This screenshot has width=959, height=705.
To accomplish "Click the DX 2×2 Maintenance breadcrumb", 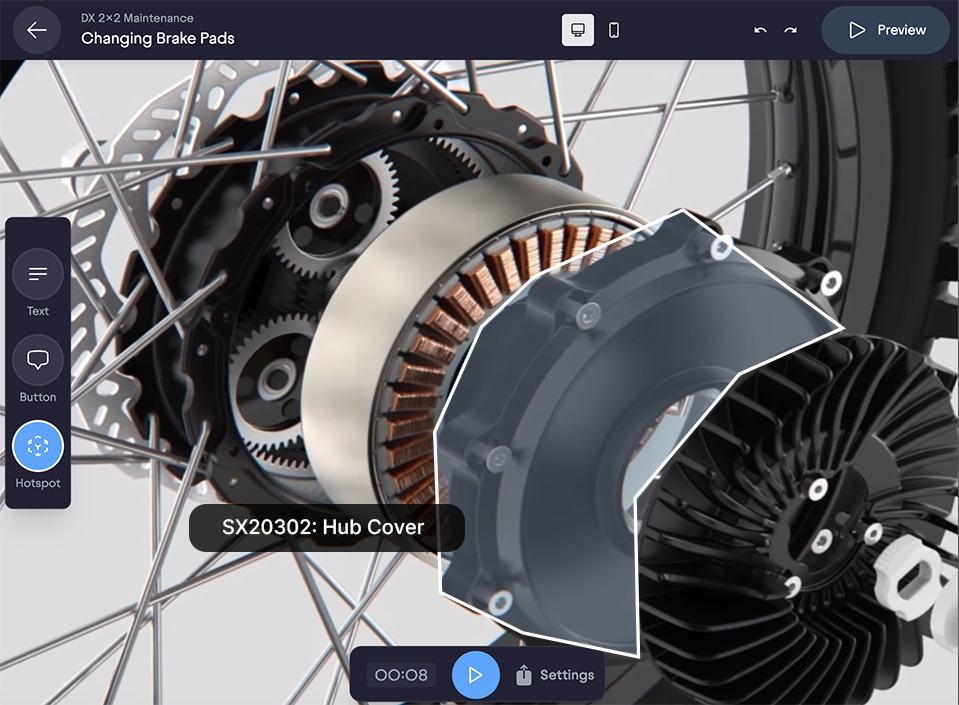I will pos(137,18).
